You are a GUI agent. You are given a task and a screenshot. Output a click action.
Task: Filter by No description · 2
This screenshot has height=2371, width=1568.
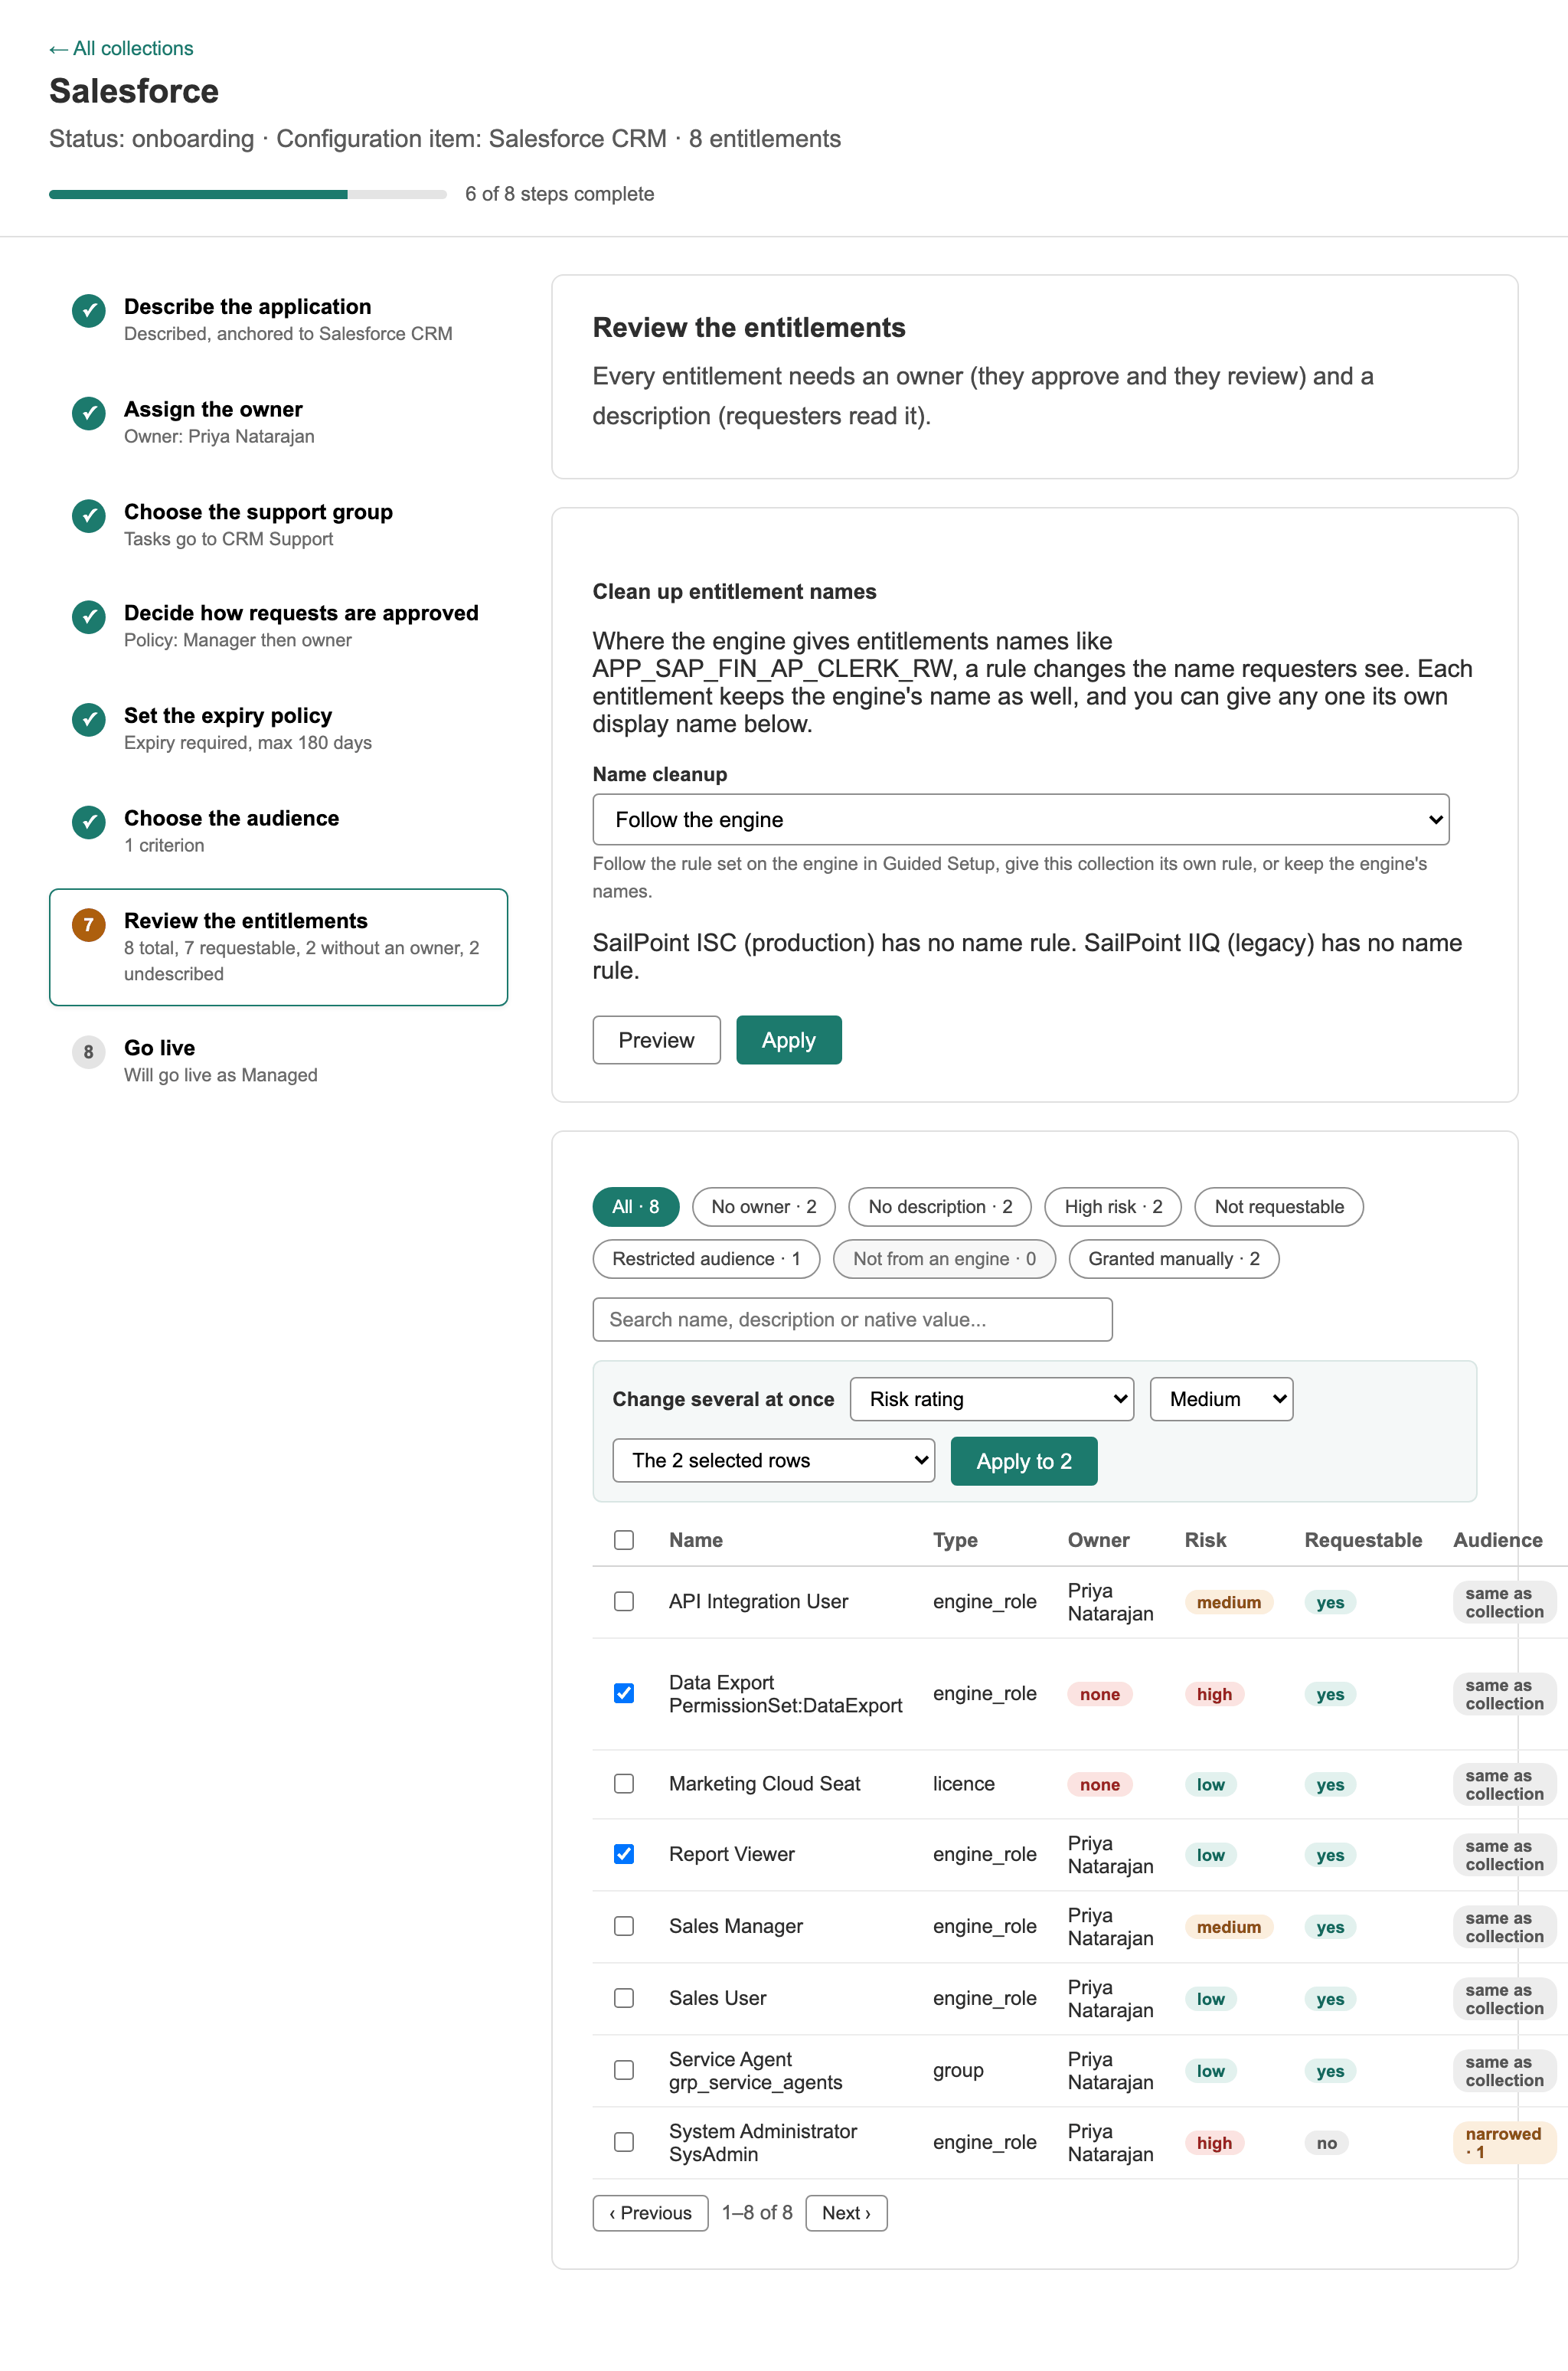point(940,1207)
